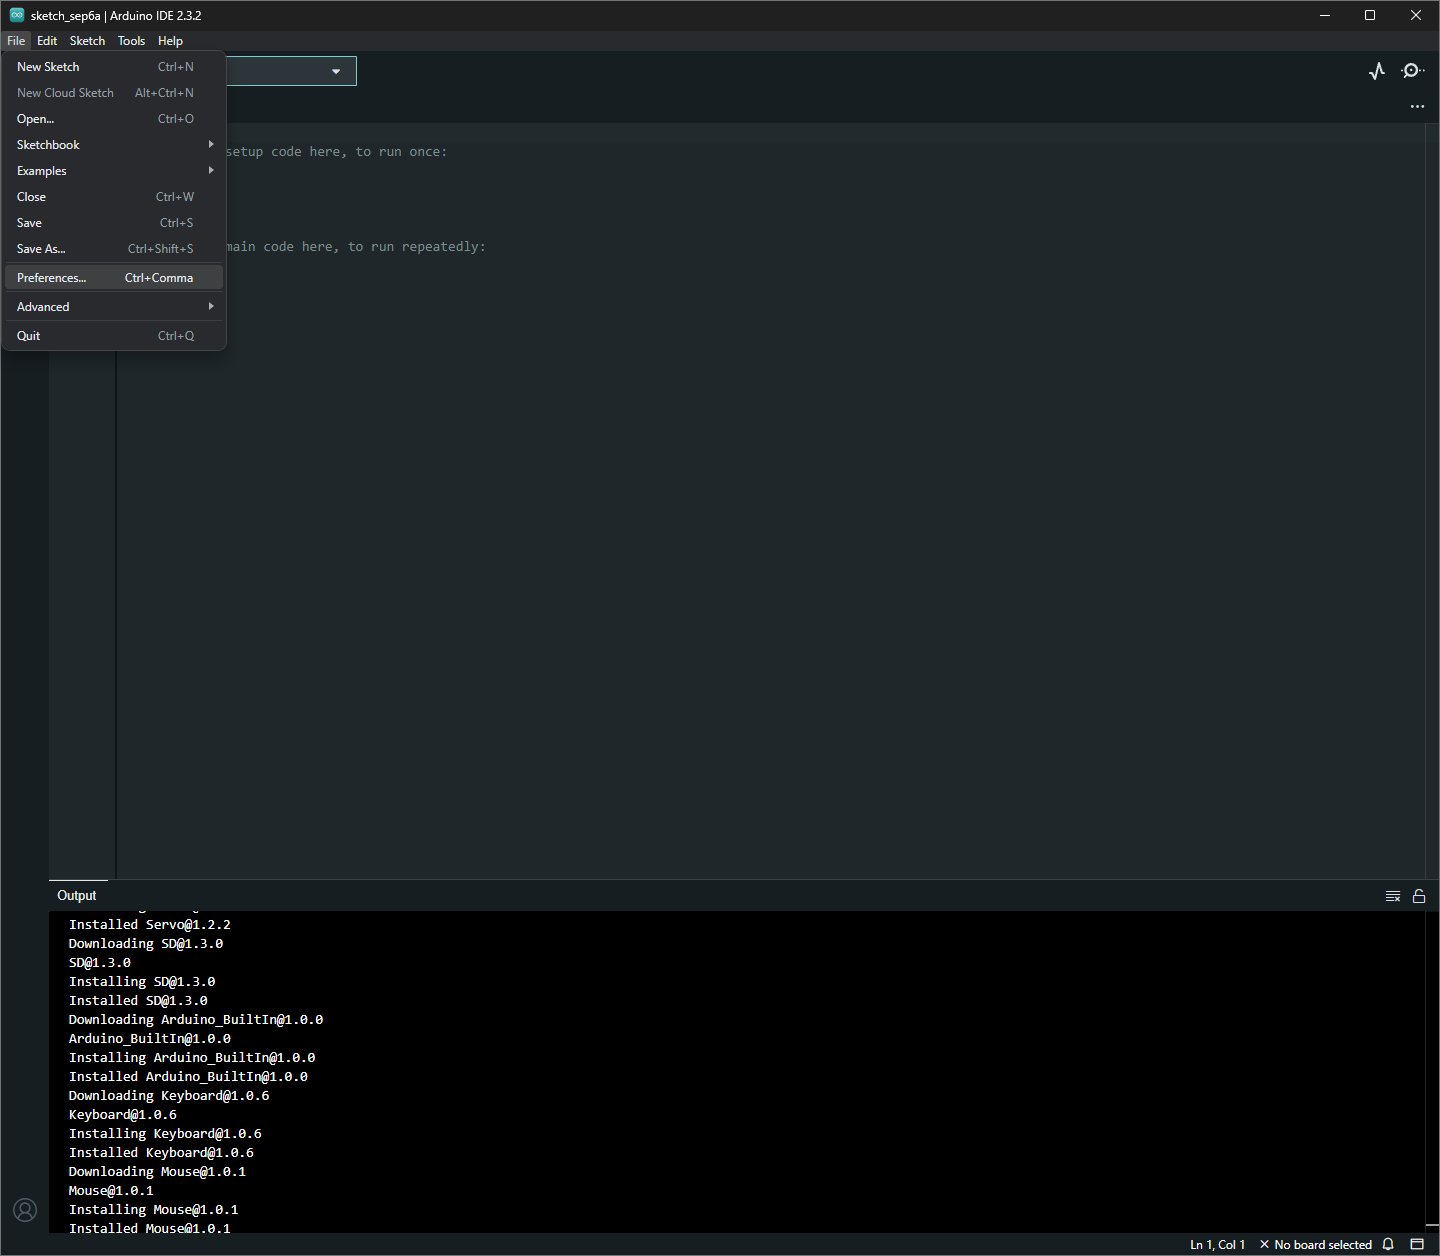This screenshot has width=1440, height=1256.
Task: Open the Edit menu
Action: [47, 41]
